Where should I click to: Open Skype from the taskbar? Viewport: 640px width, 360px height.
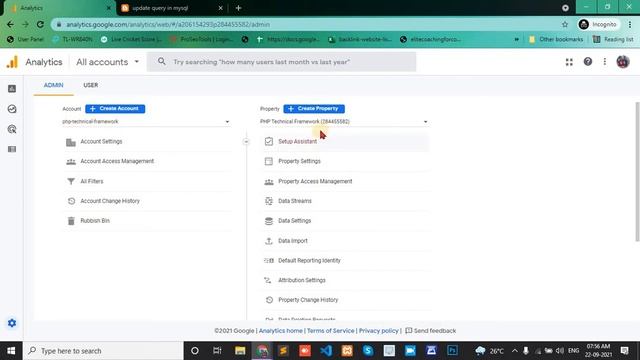coord(368,351)
